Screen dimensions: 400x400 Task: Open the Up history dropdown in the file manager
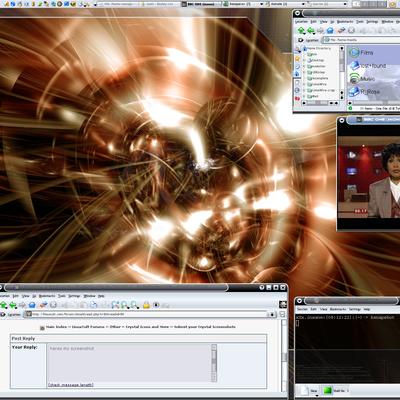(305, 33)
